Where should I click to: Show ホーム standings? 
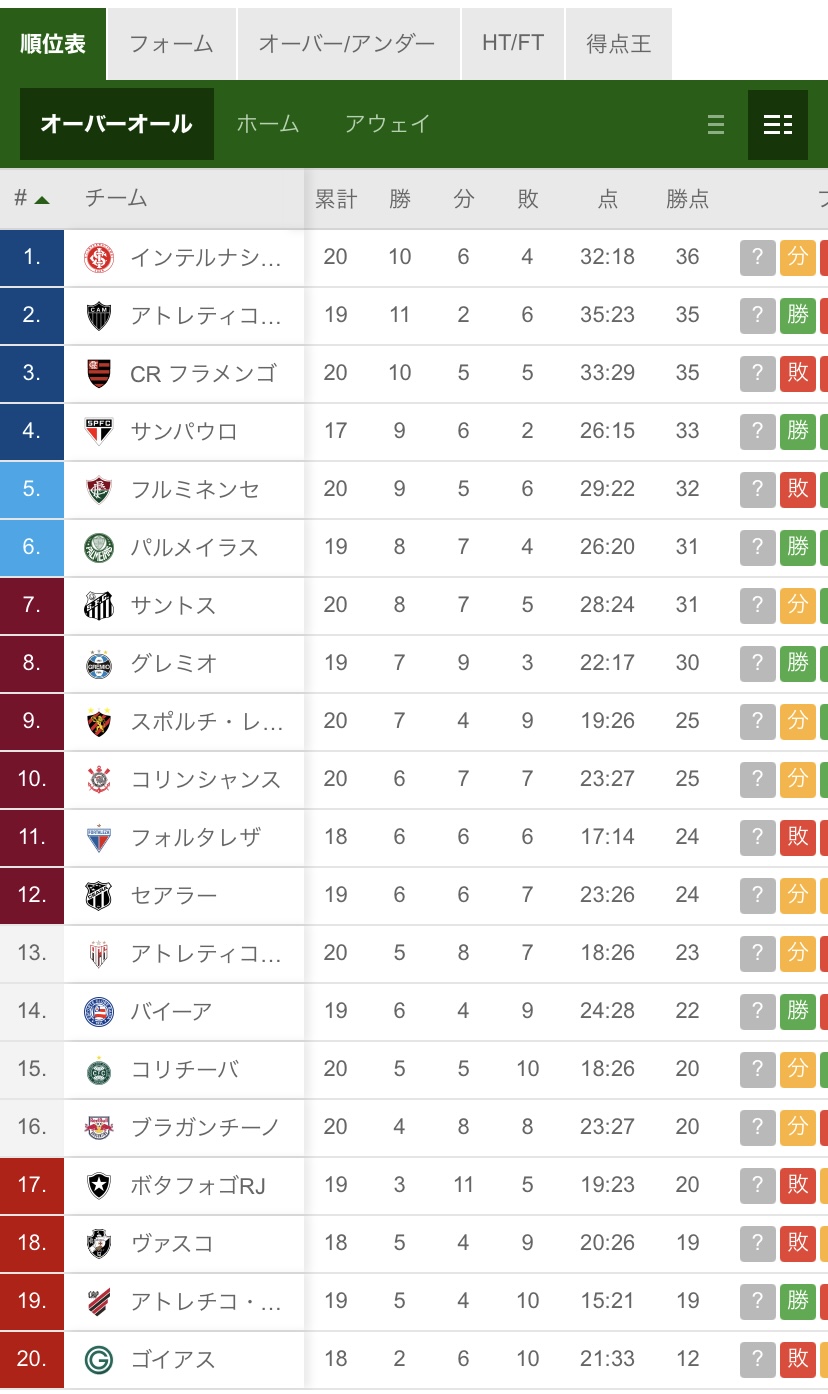(x=268, y=124)
